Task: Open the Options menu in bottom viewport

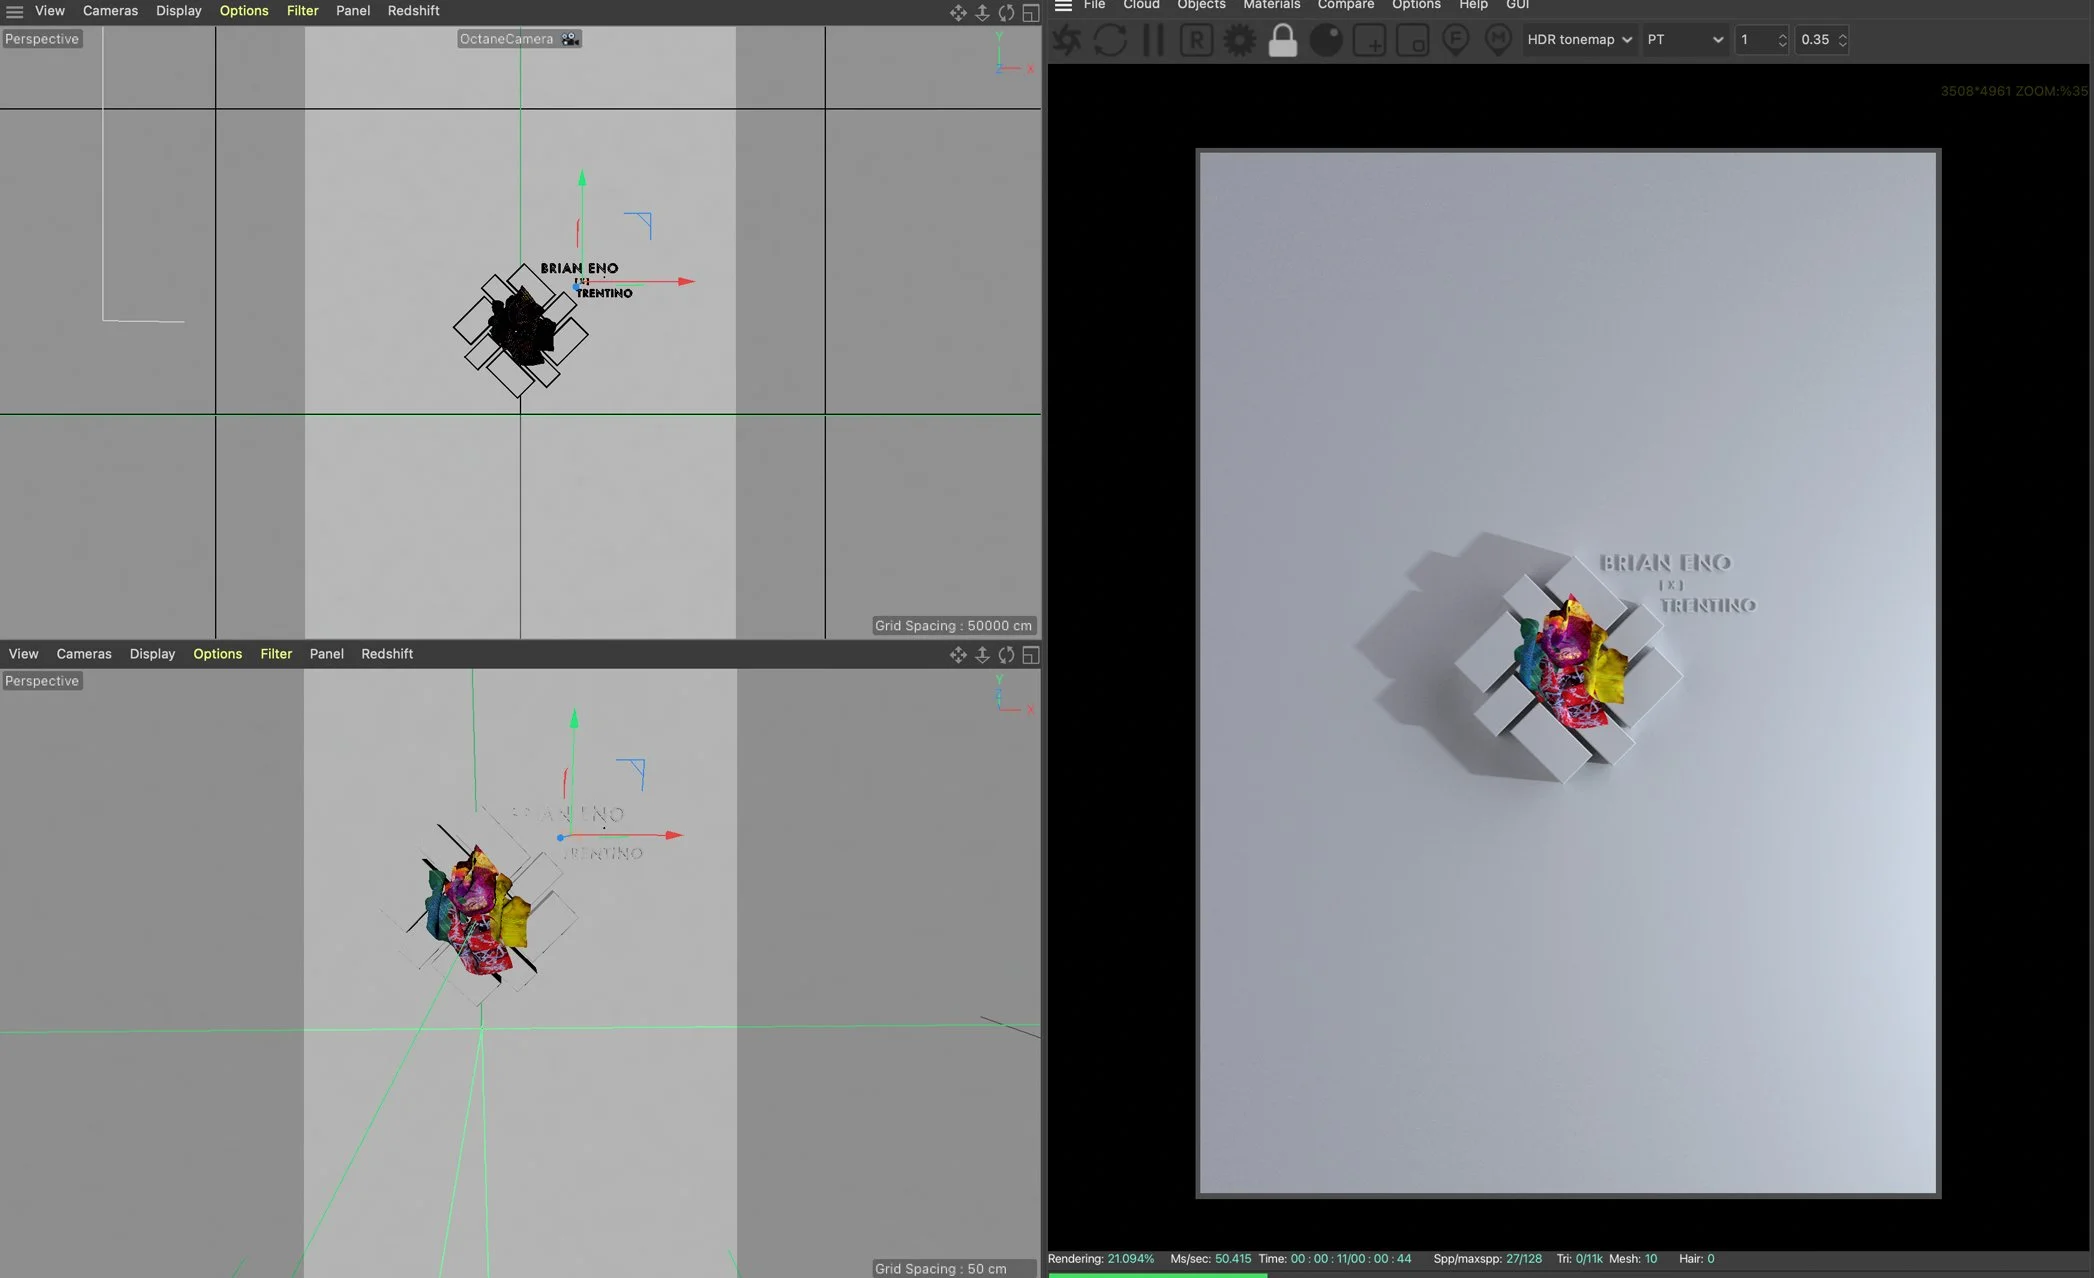Action: [217, 654]
